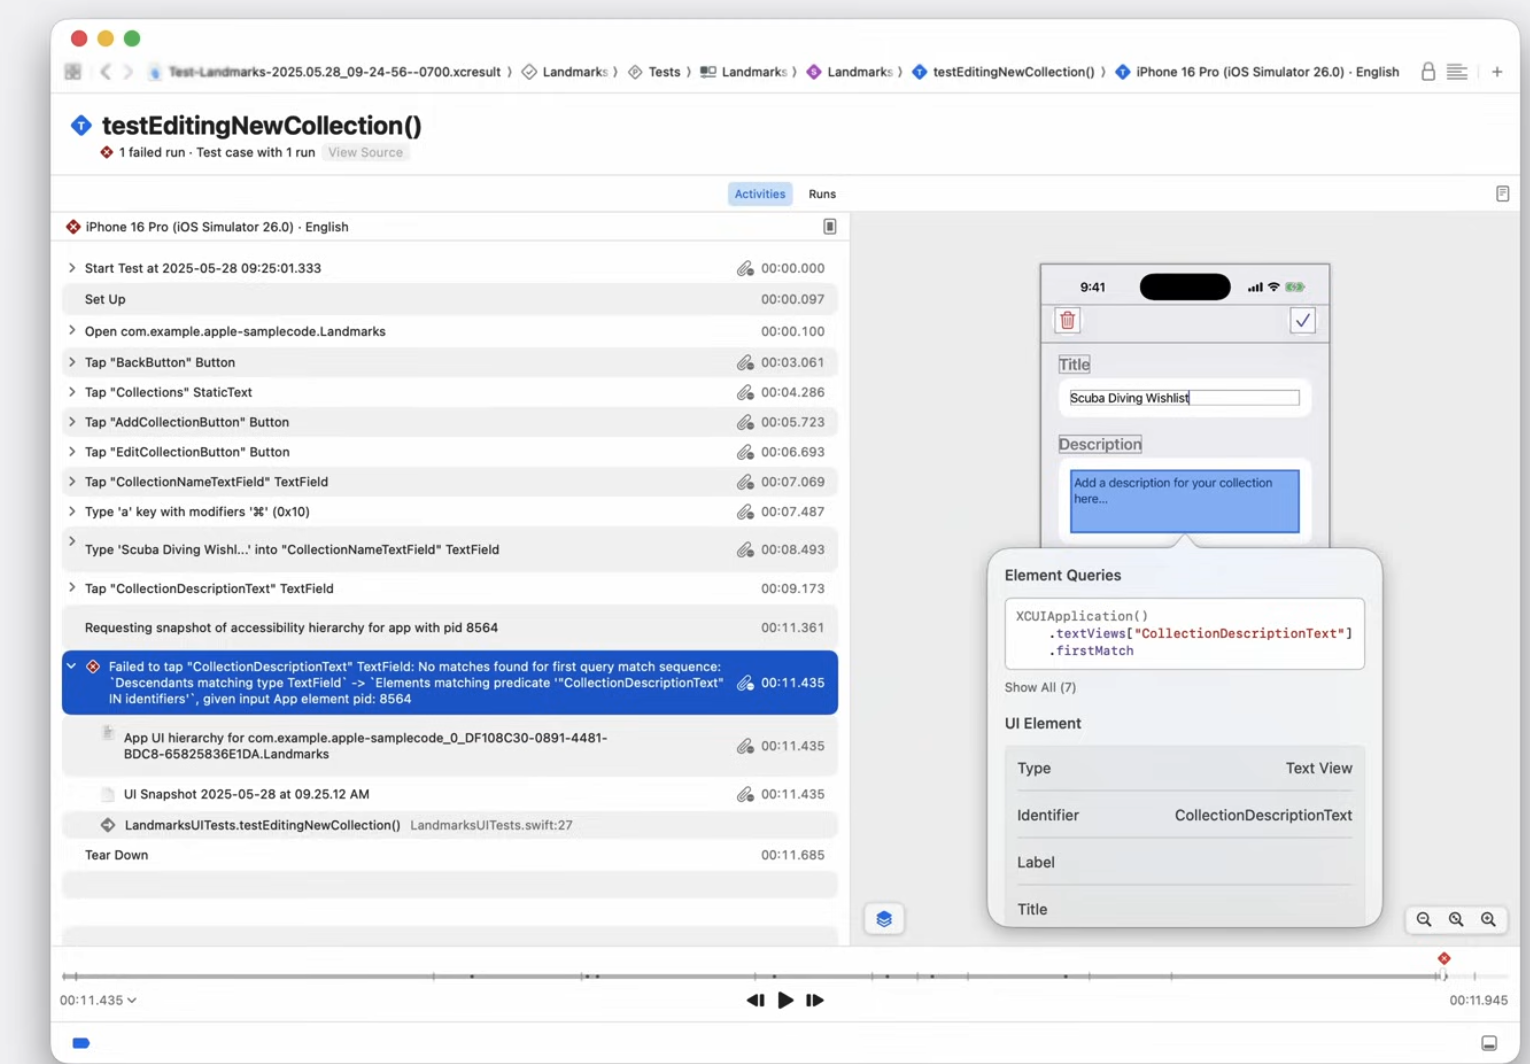Open attachment of Type 'Scuba Diving' row
Viewport: 1530px width, 1064px height.
point(745,549)
